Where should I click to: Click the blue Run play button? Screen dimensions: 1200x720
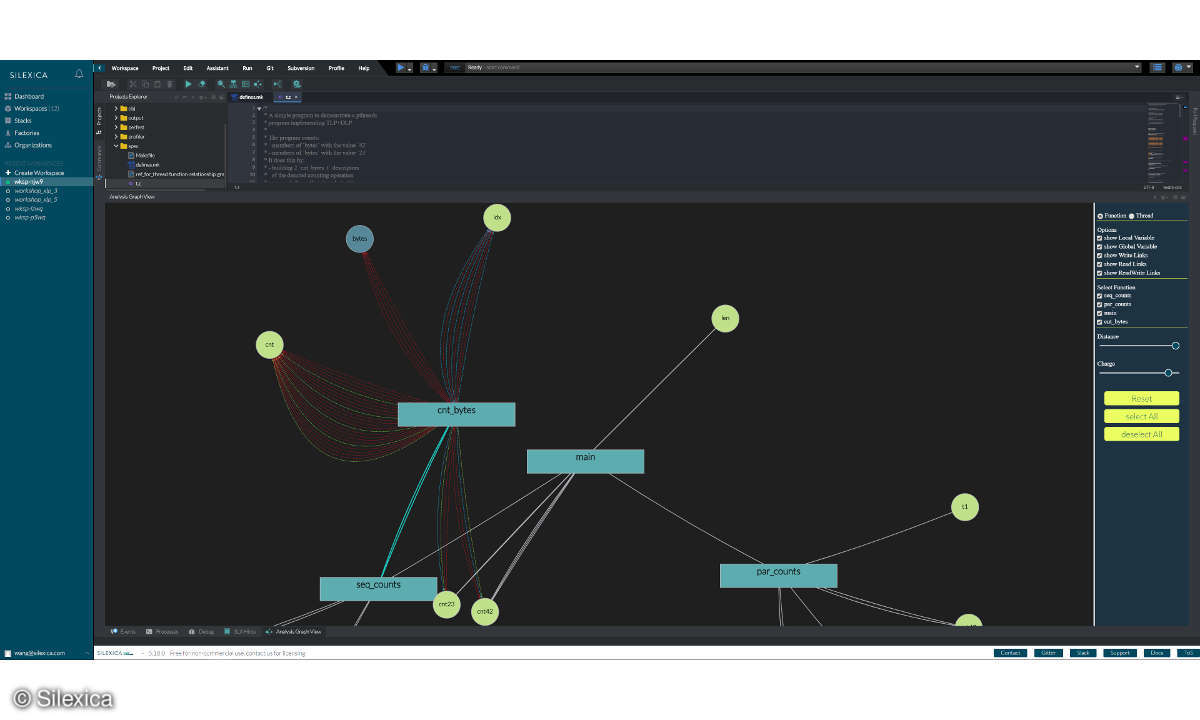(x=400, y=68)
